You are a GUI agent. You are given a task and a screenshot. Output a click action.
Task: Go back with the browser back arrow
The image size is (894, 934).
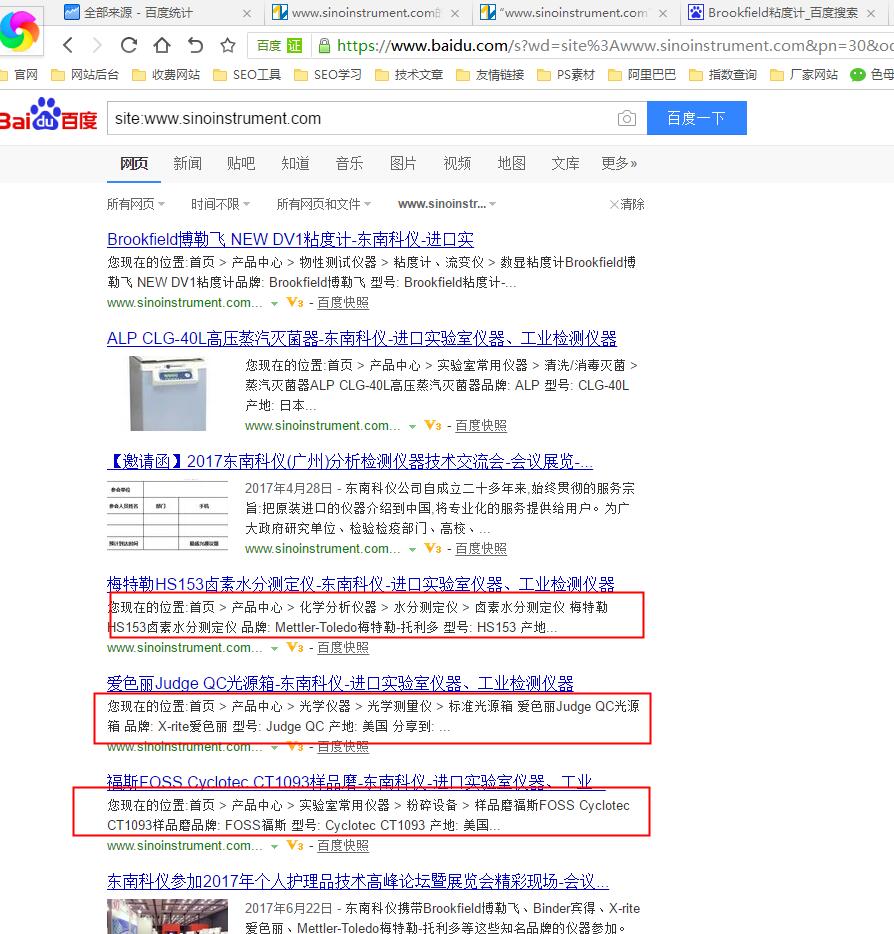(x=68, y=45)
